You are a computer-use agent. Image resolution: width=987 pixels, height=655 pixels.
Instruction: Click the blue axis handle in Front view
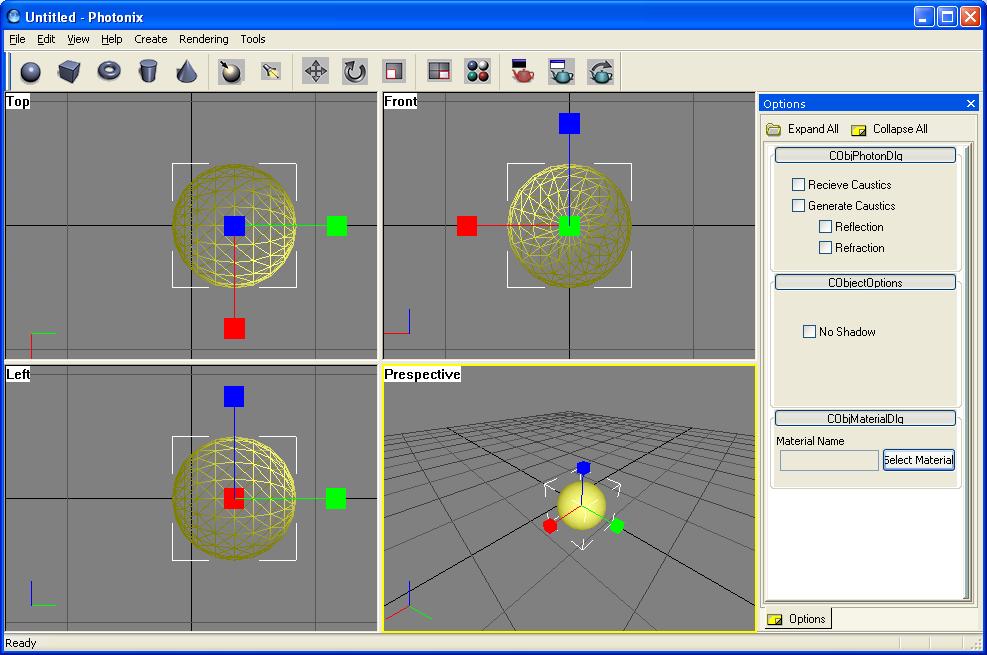(569, 123)
